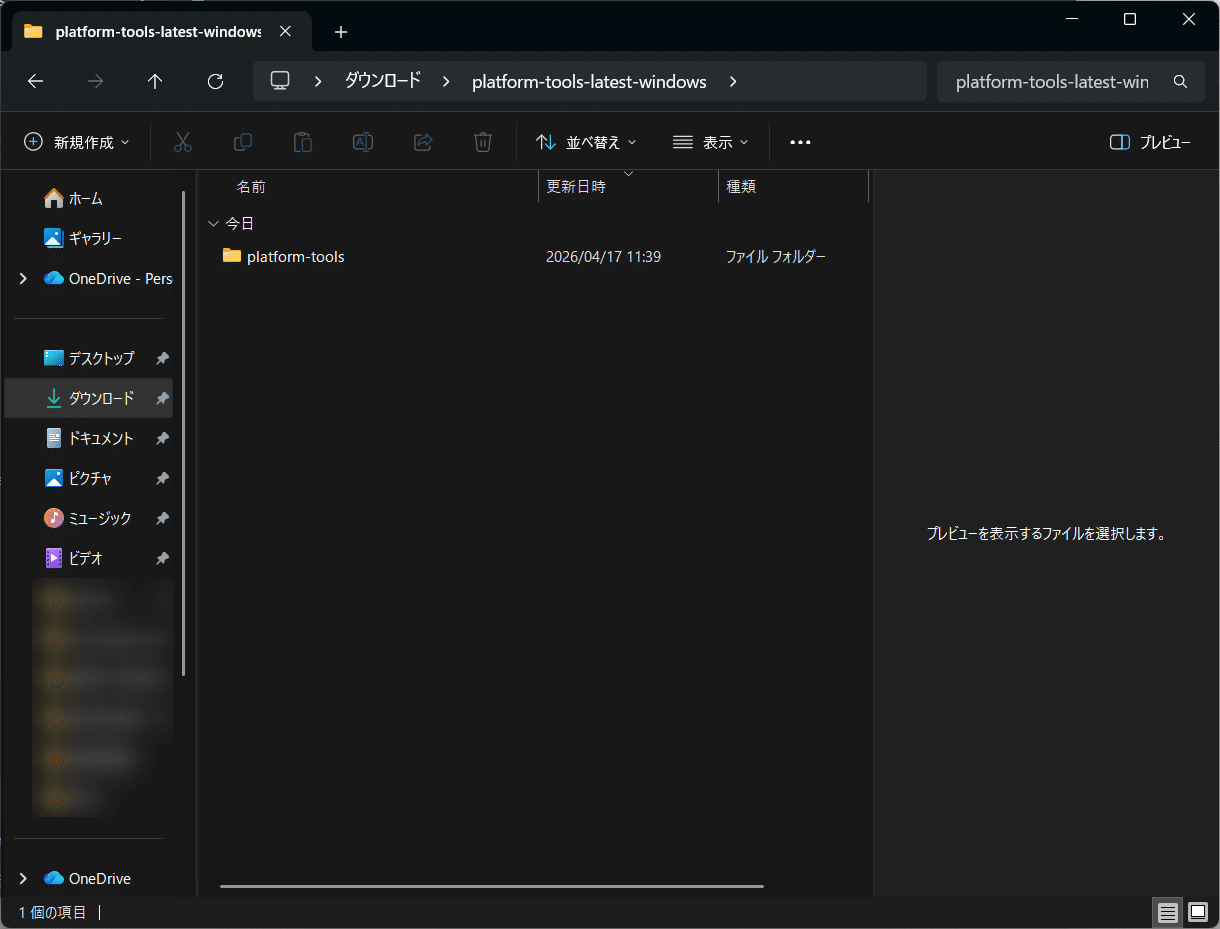Refresh the current folder view

click(x=215, y=82)
